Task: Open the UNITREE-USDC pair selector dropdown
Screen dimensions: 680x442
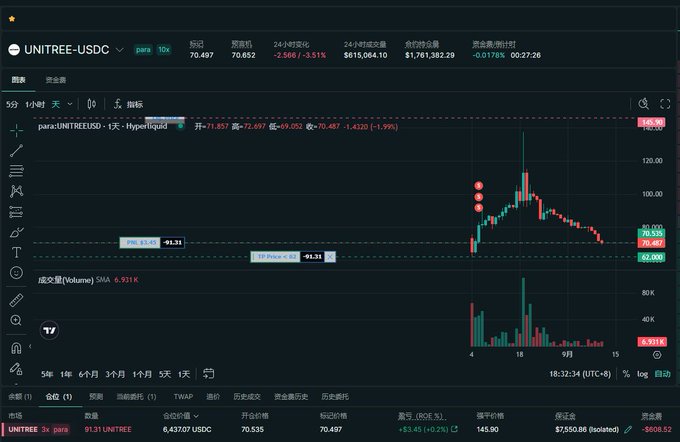Action: (x=119, y=50)
